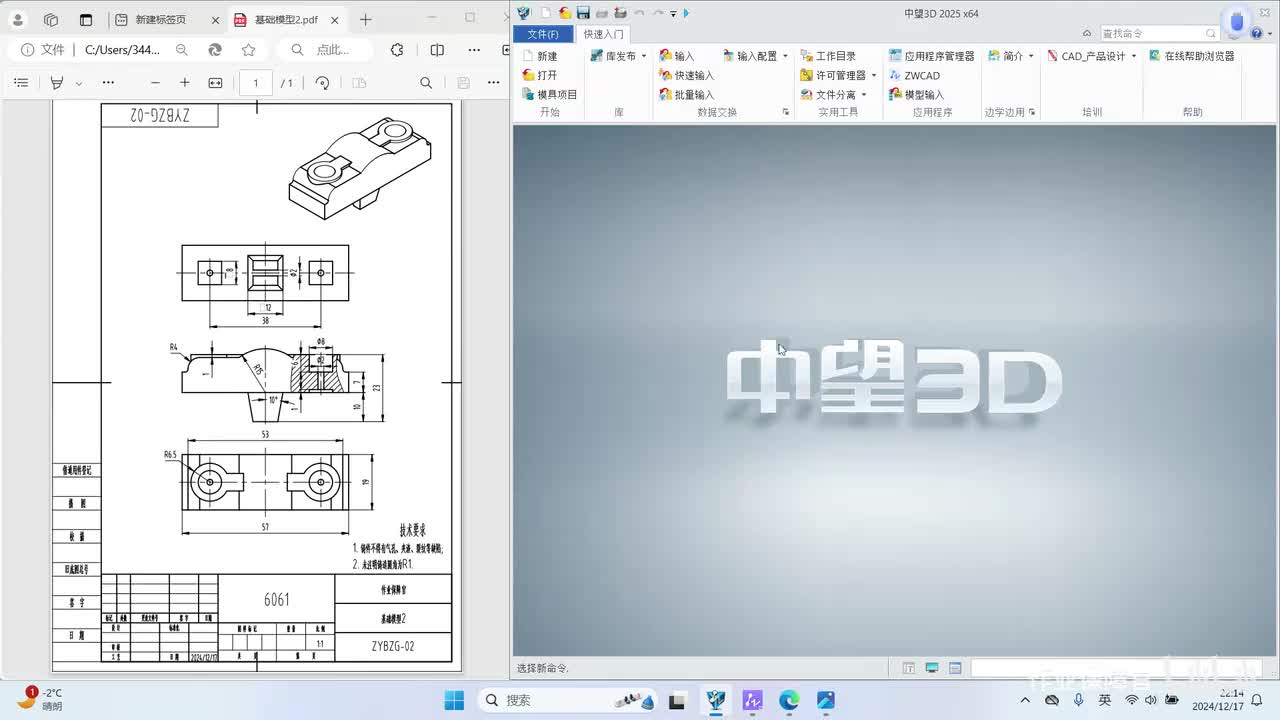
Task: Open more PDF toolbar options on left
Action: pyautogui.click(x=108, y=83)
